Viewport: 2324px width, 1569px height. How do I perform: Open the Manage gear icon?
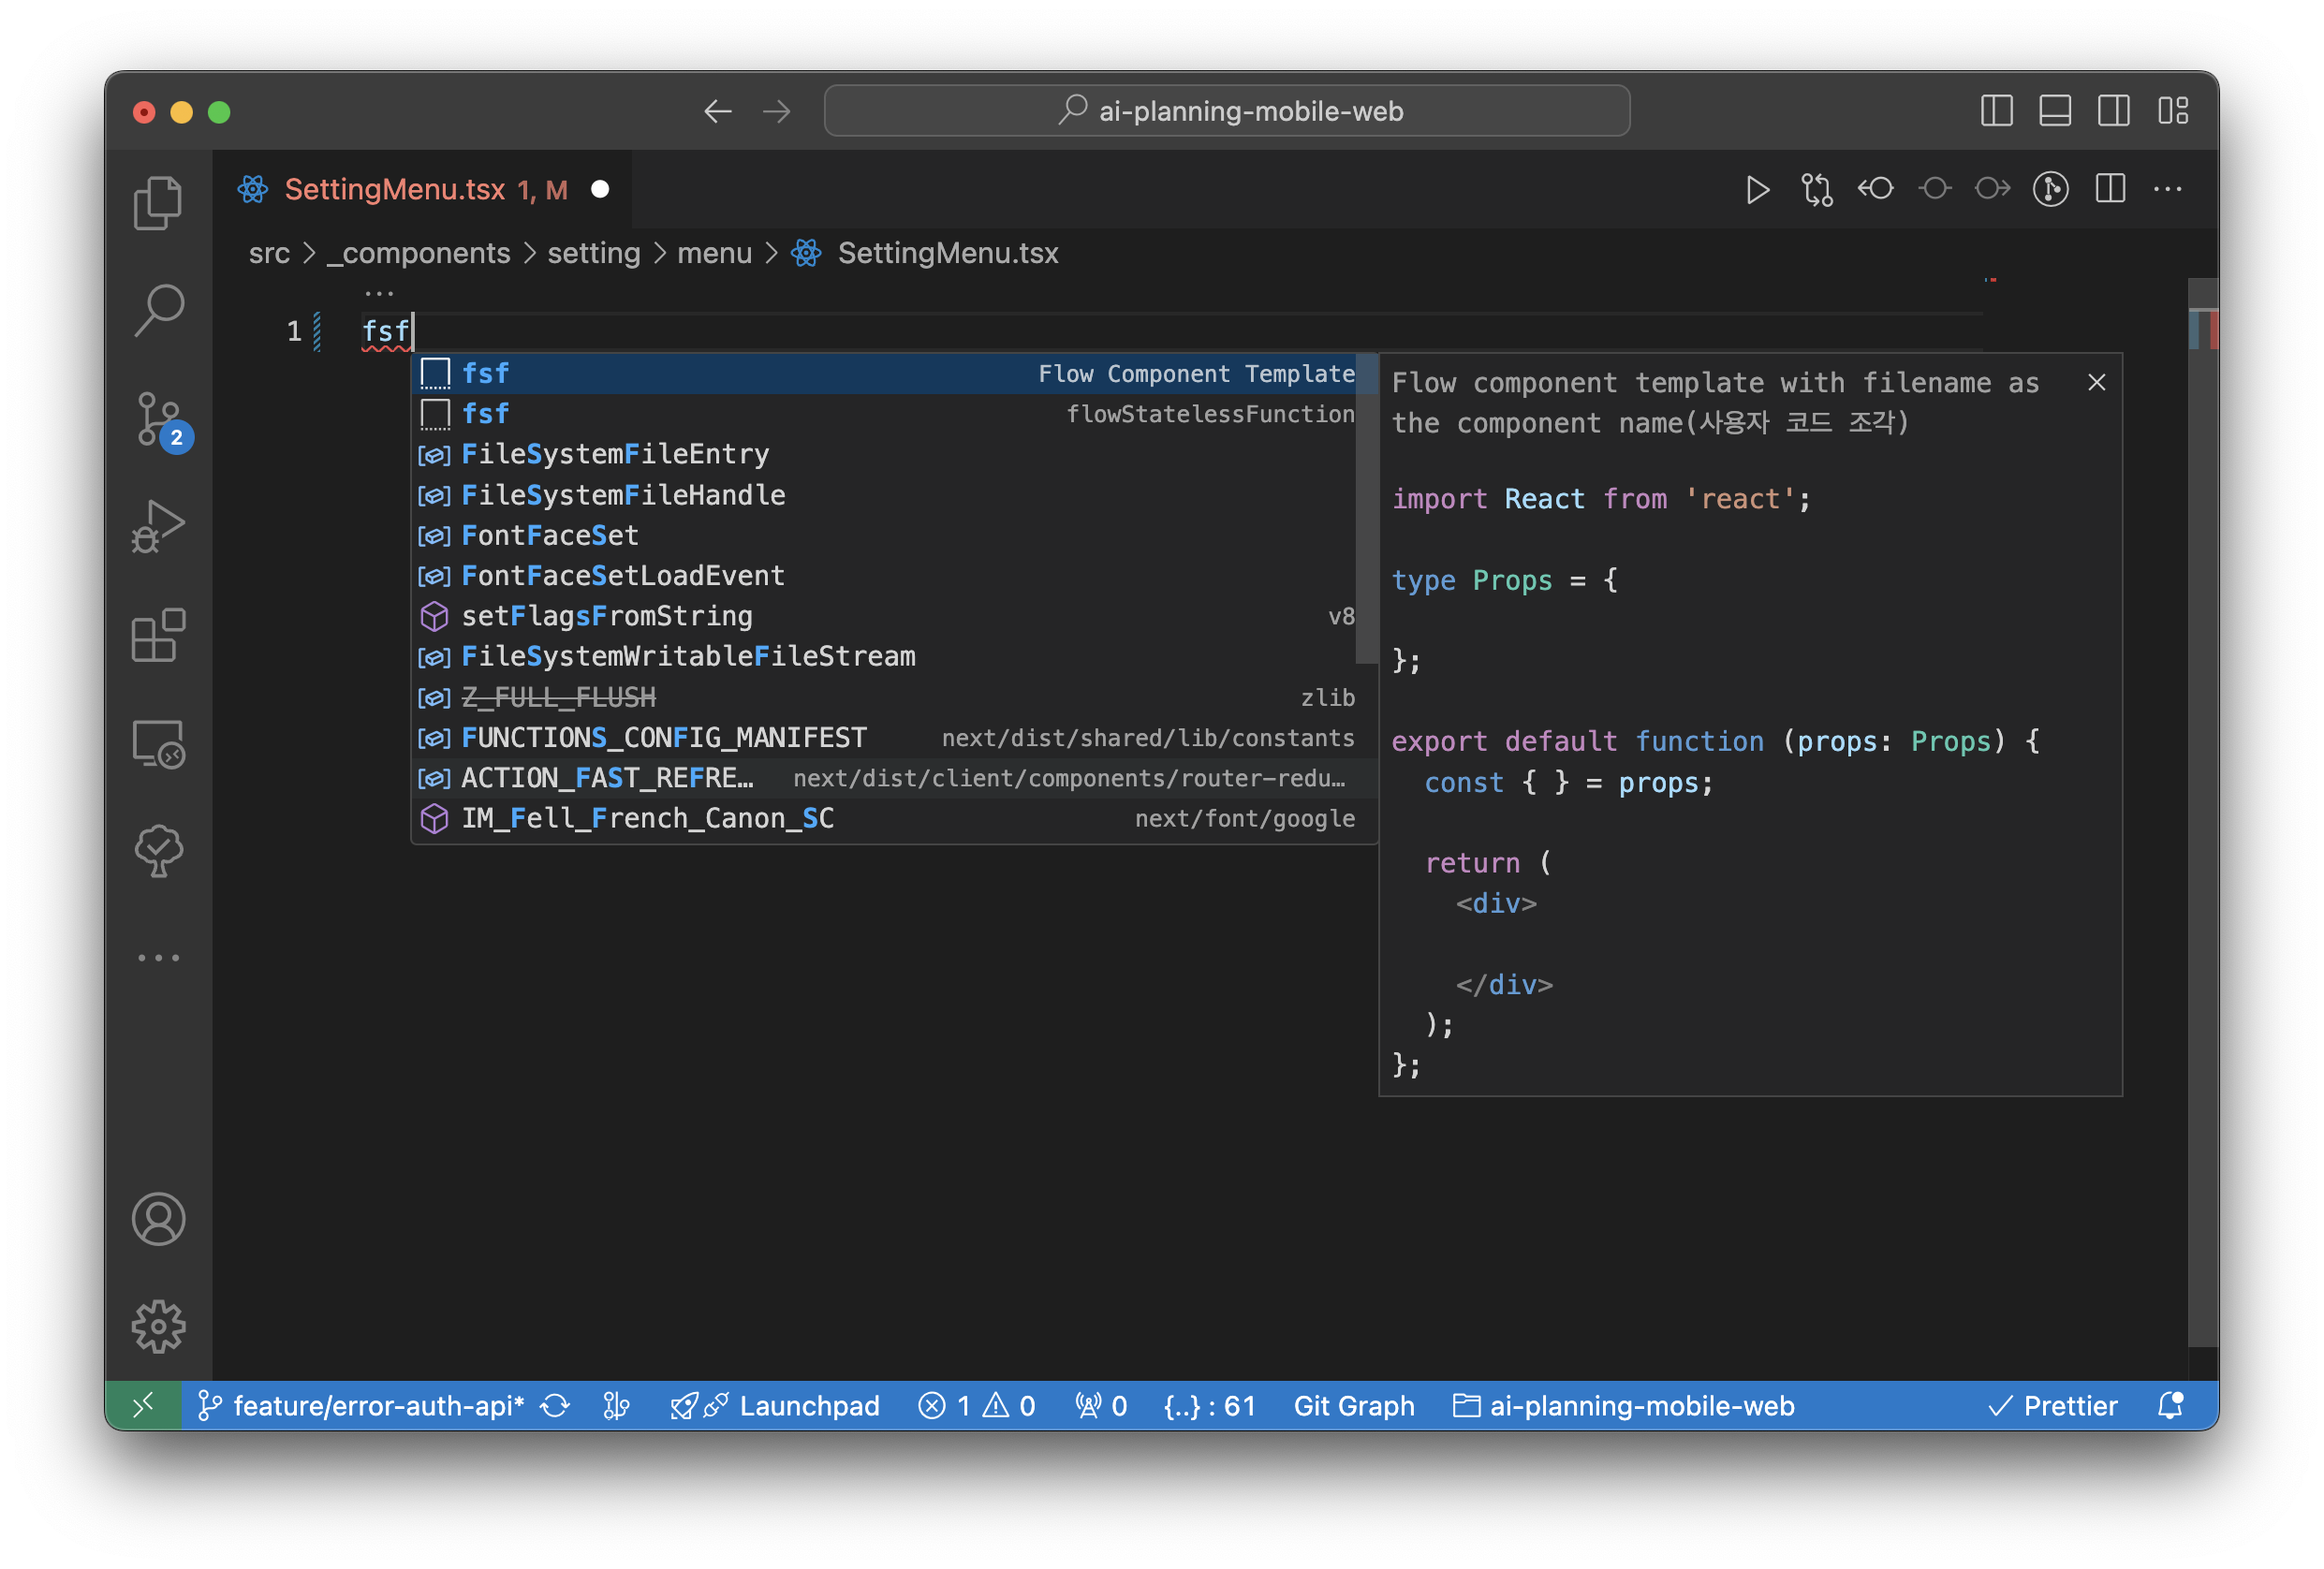(x=158, y=1327)
